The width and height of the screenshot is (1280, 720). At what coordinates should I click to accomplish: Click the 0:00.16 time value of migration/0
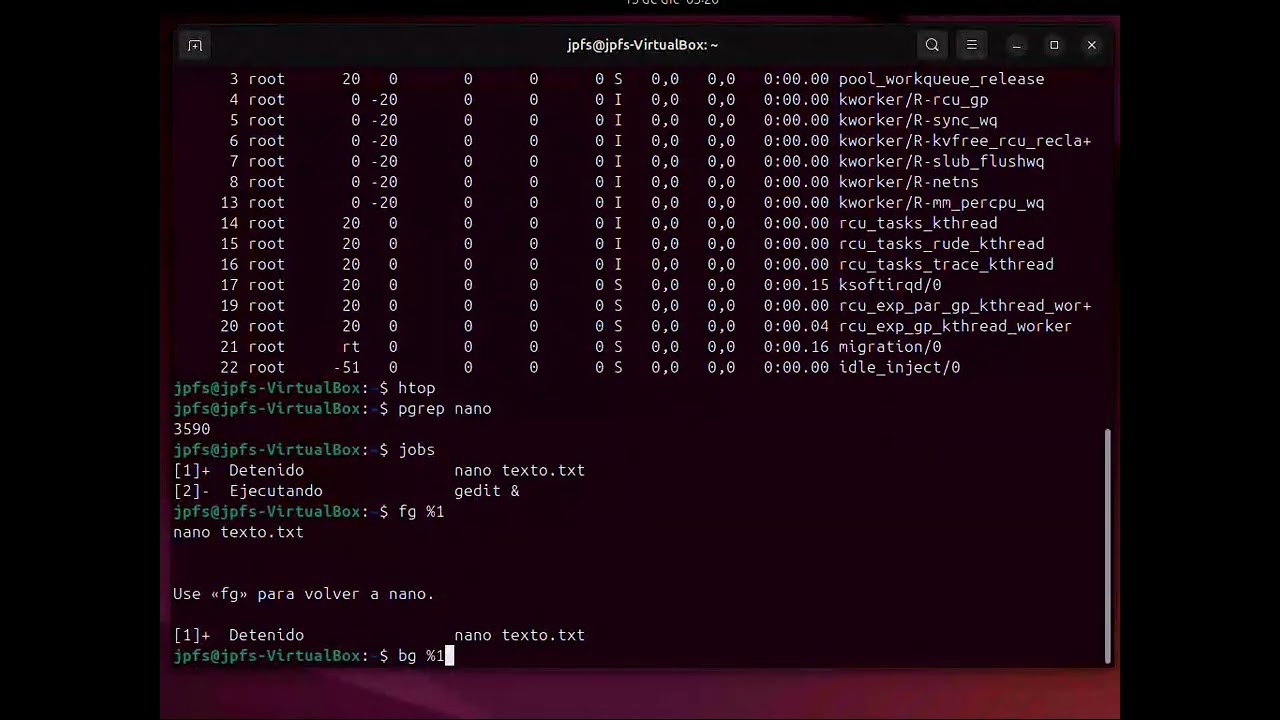point(796,347)
